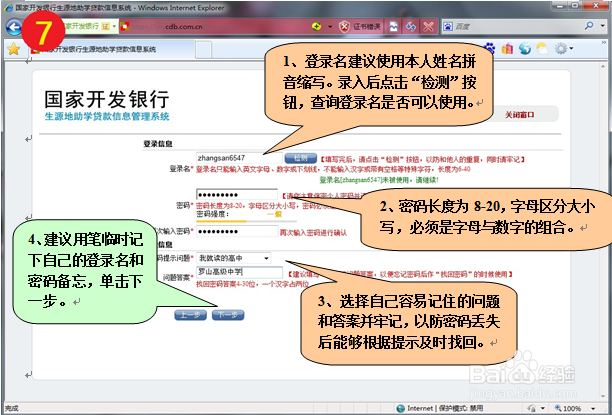Click the 国家开发银行 logo heading
Image resolution: width=612 pixels, height=415 pixels.
point(107,99)
